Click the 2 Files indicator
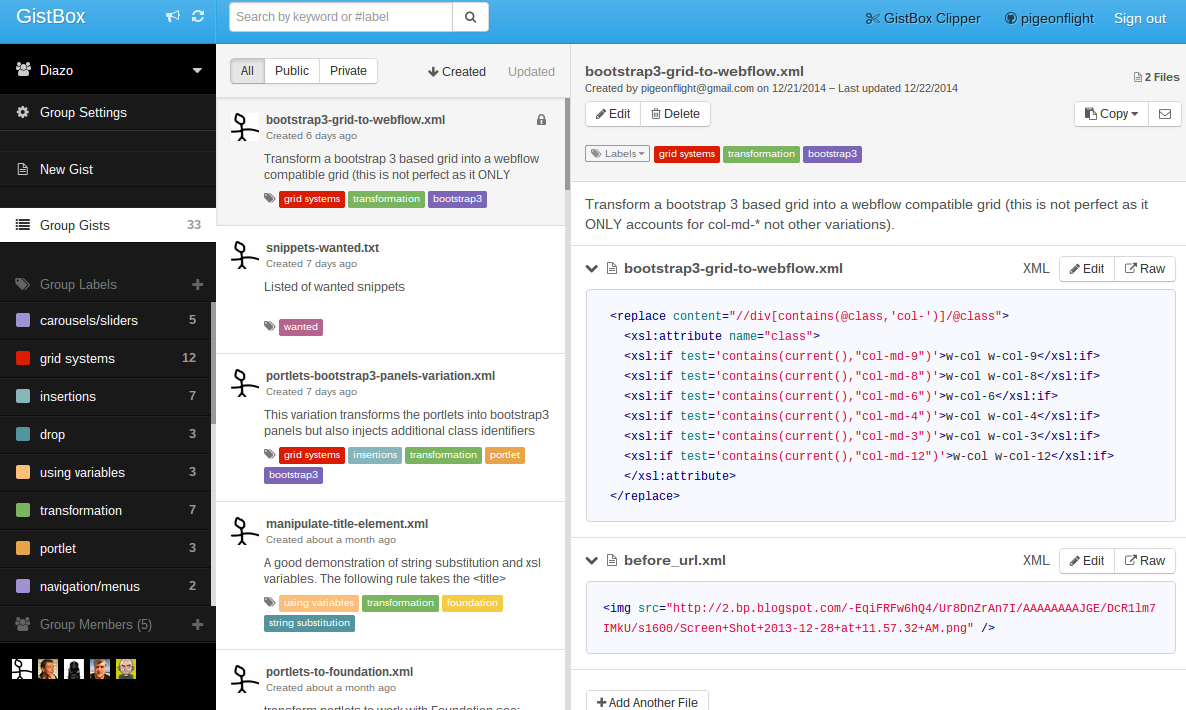1186x710 pixels. (1157, 77)
